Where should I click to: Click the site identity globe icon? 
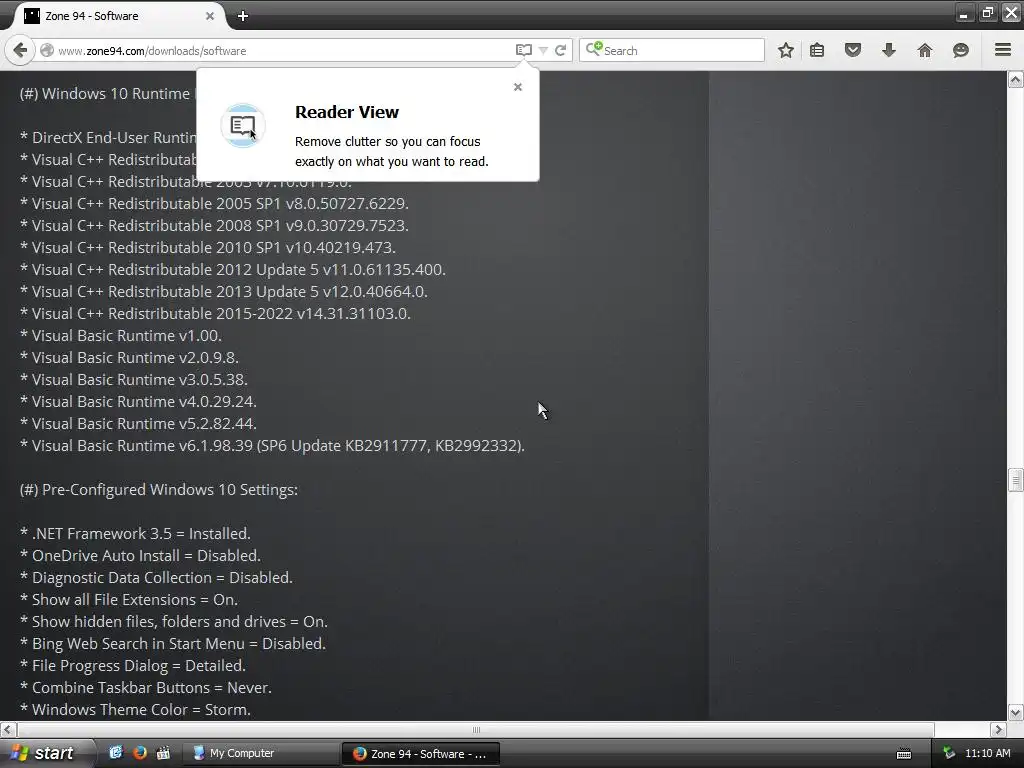pos(47,50)
